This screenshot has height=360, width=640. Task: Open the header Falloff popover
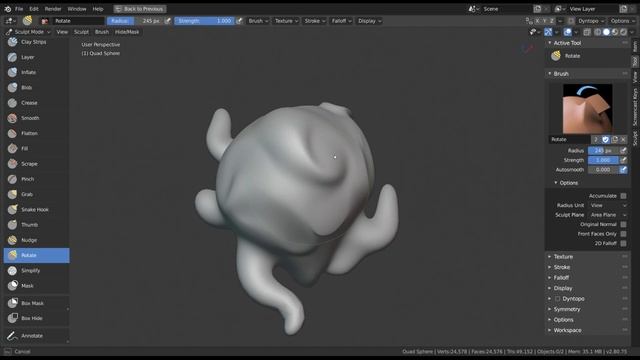click(341, 21)
